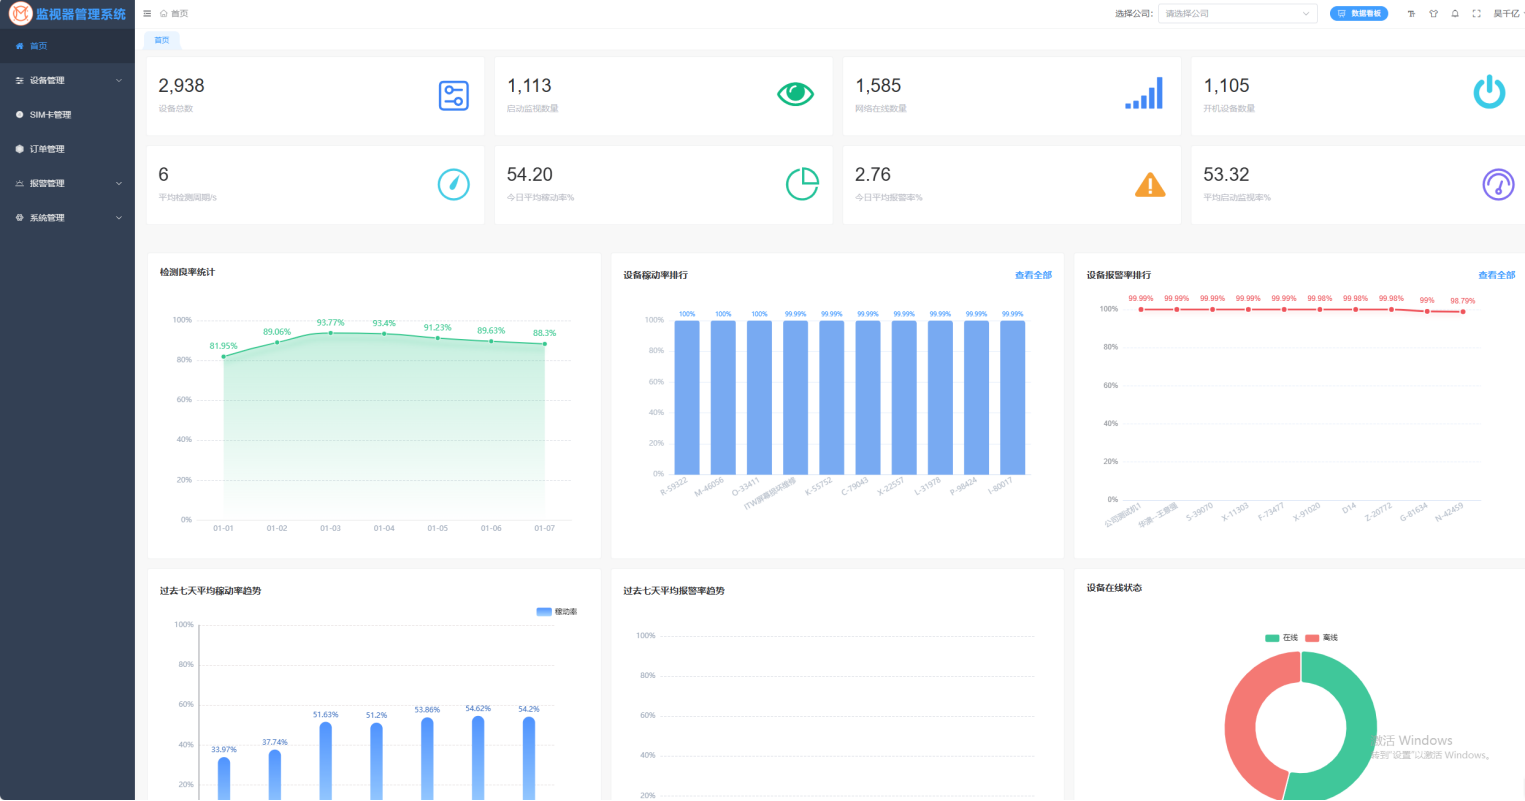
Task: Click the SIM卡管理 icon in sidebar
Action: [x=20, y=115]
